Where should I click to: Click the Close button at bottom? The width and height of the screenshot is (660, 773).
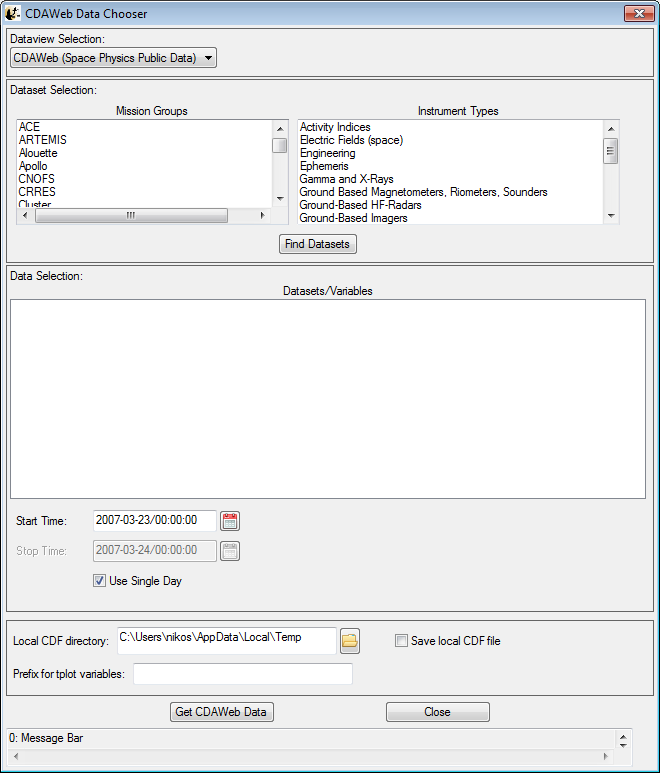click(437, 712)
